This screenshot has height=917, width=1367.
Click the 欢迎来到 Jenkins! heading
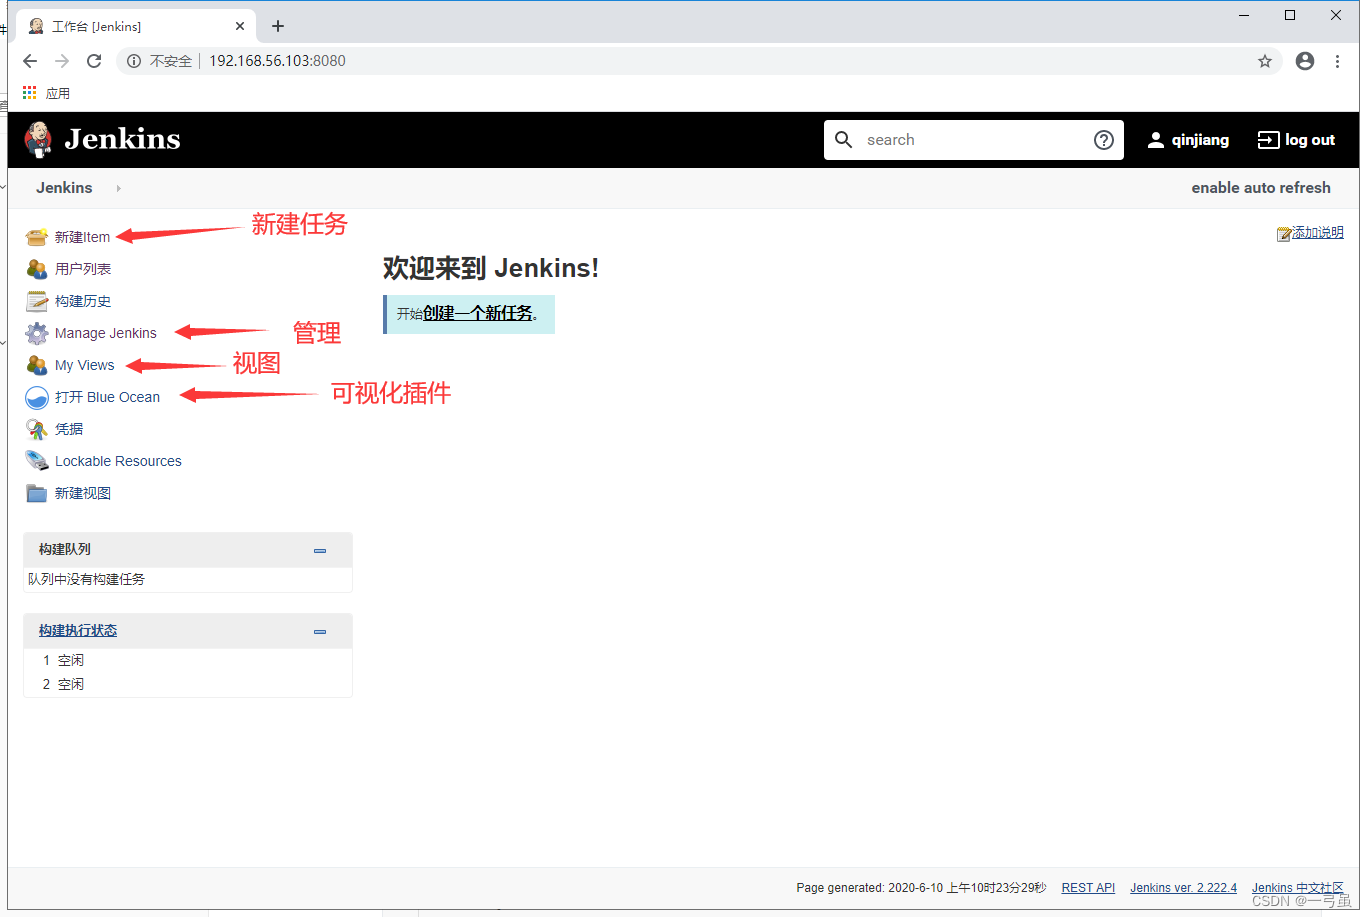tap(491, 268)
